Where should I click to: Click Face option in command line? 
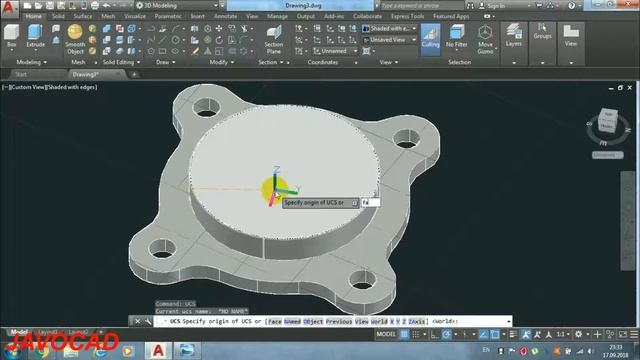point(275,322)
